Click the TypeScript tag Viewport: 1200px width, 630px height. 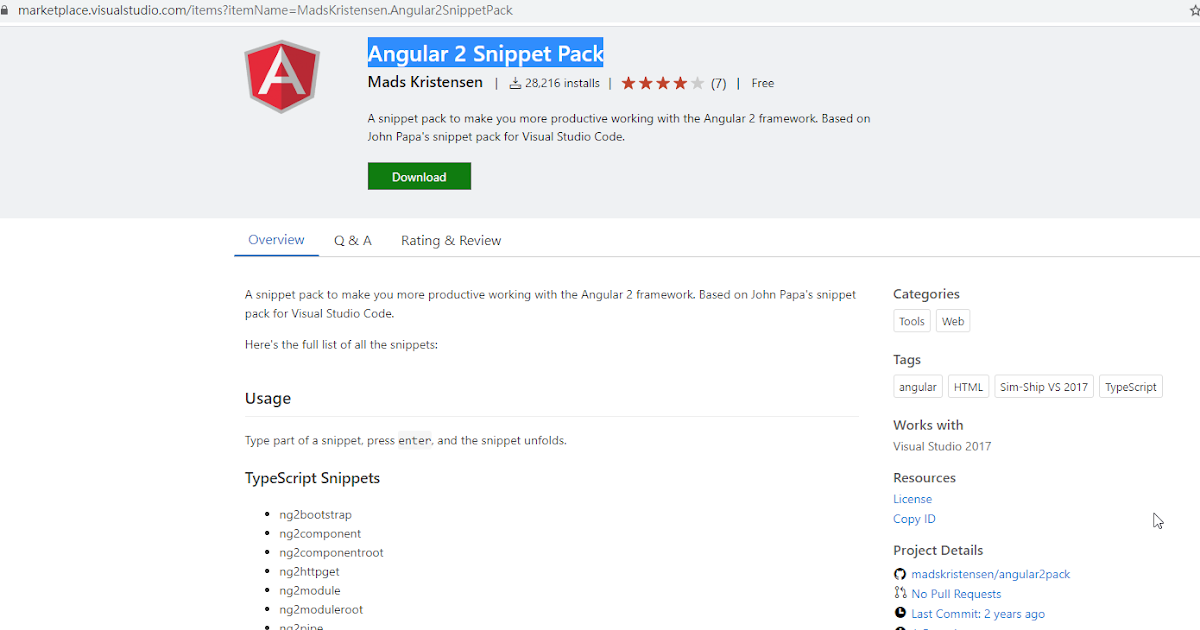tap(1130, 386)
